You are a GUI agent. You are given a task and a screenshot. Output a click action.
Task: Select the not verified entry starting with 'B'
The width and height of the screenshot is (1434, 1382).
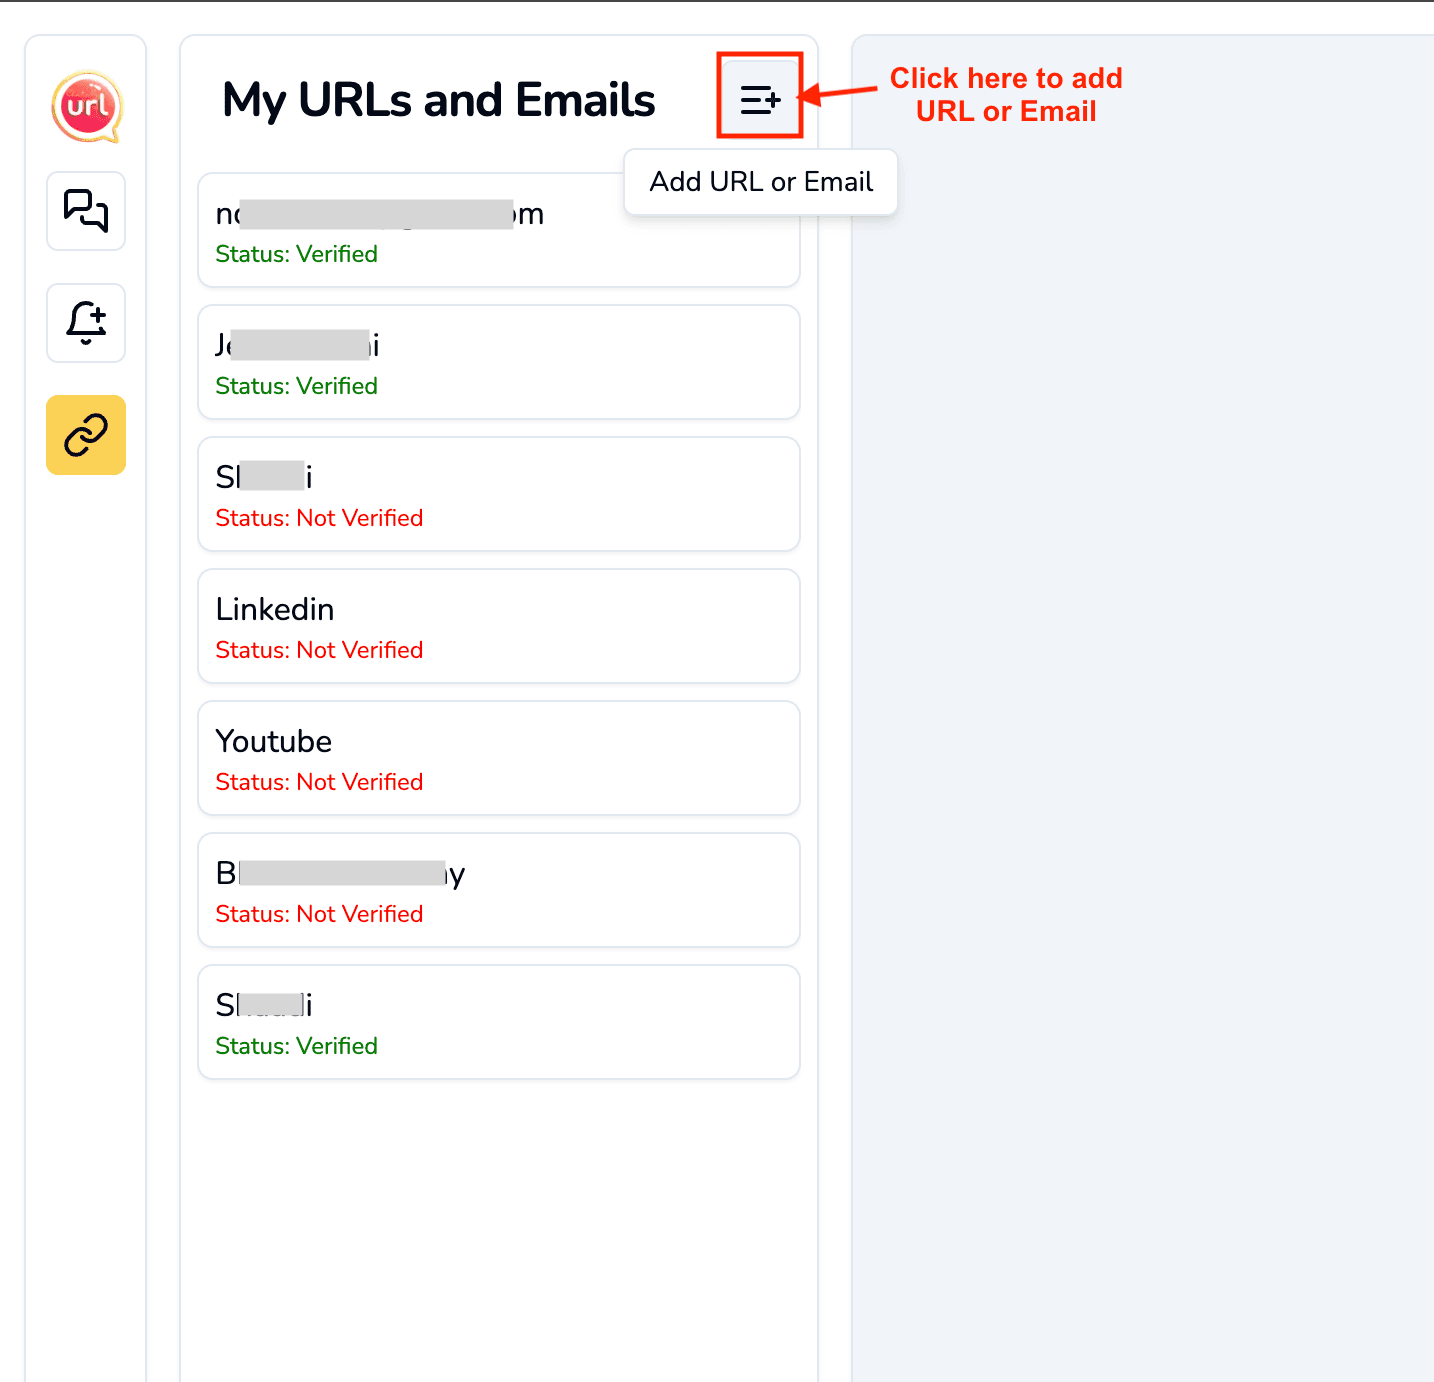tap(499, 890)
